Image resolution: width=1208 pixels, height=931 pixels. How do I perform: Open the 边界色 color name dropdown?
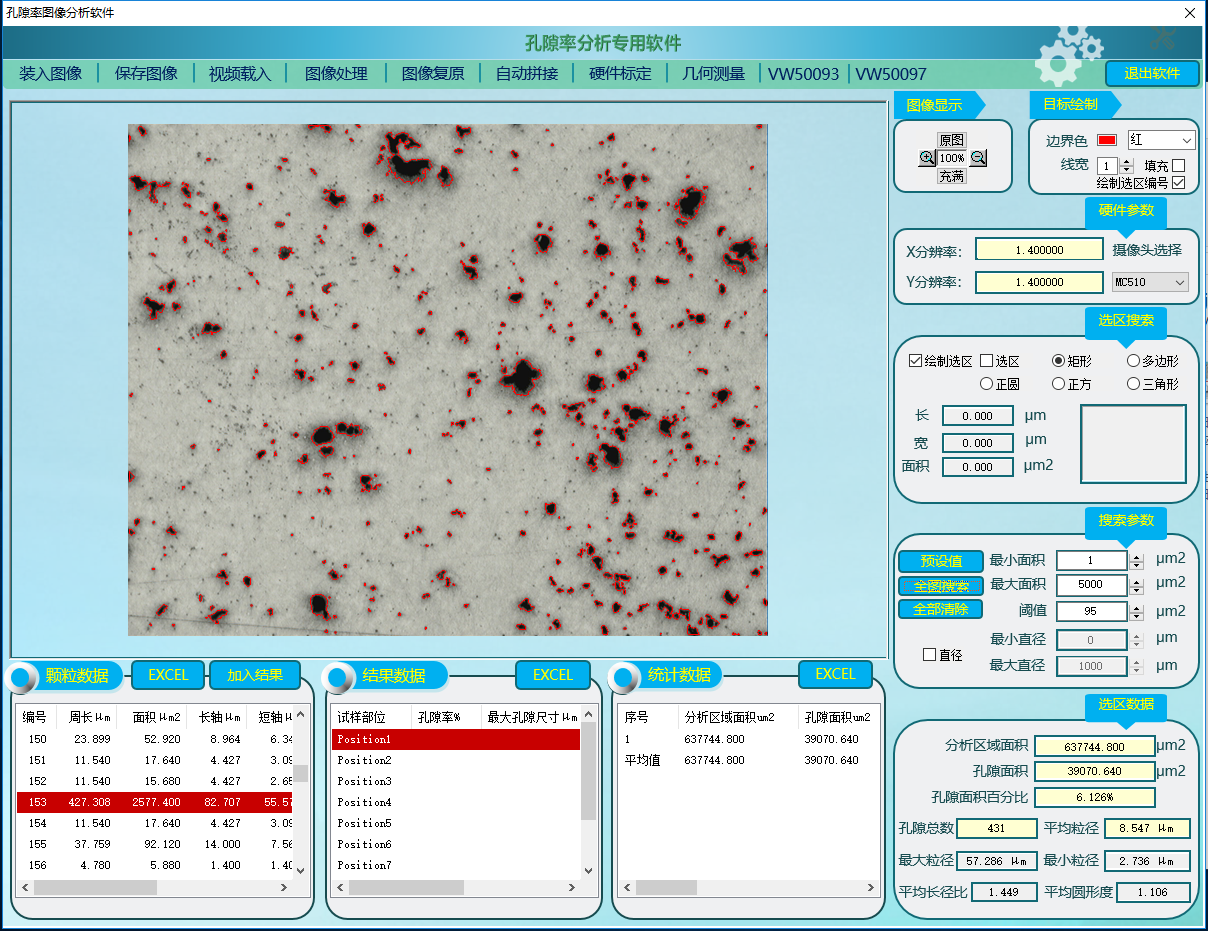point(1186,141)
